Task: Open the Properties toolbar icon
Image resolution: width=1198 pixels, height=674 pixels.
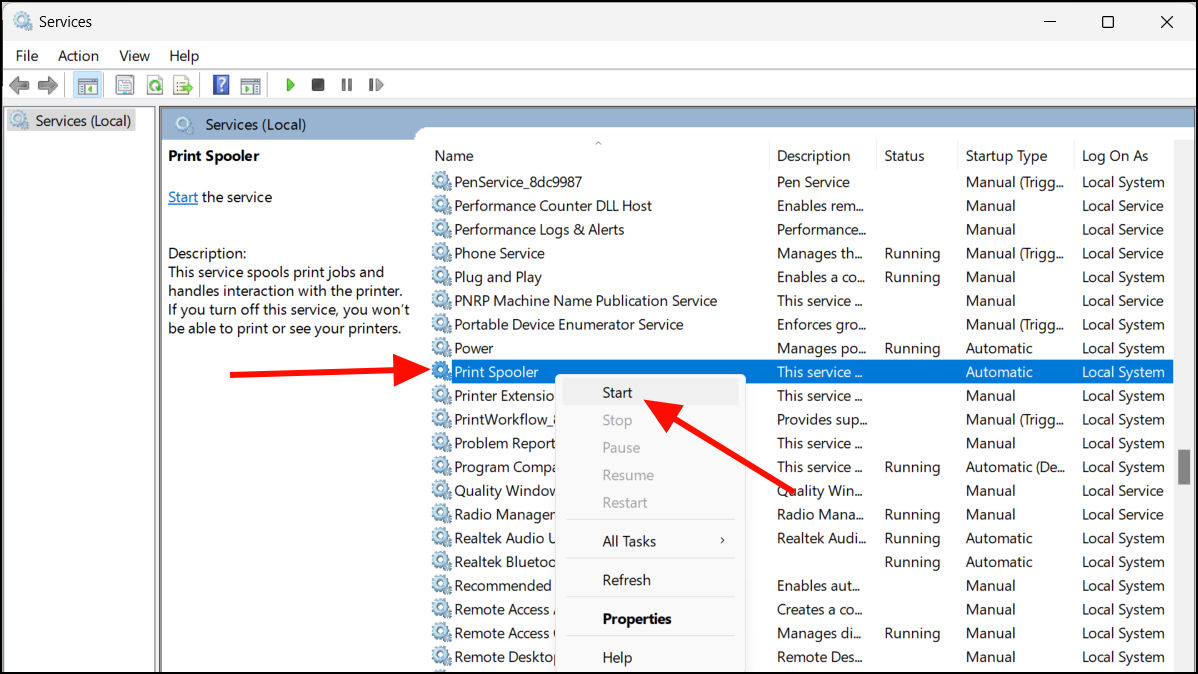Action: (124, 84)
